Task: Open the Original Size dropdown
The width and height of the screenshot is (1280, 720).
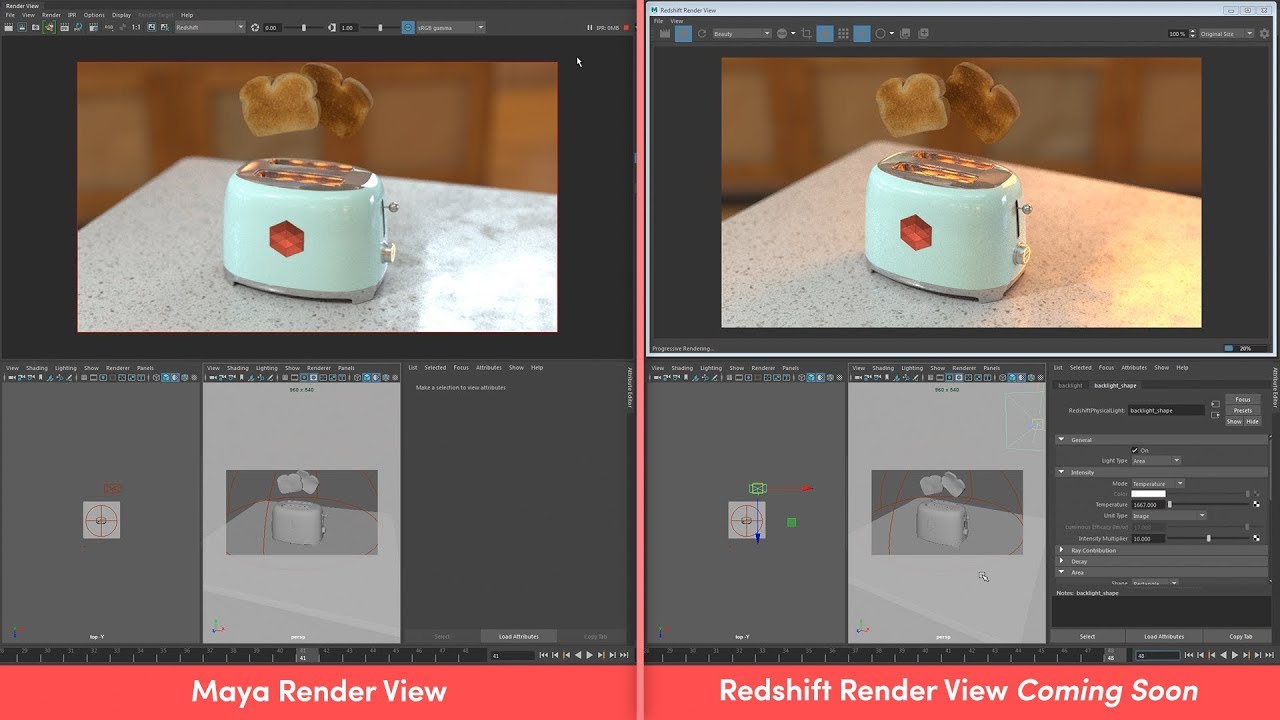Action: (1227, 34)
